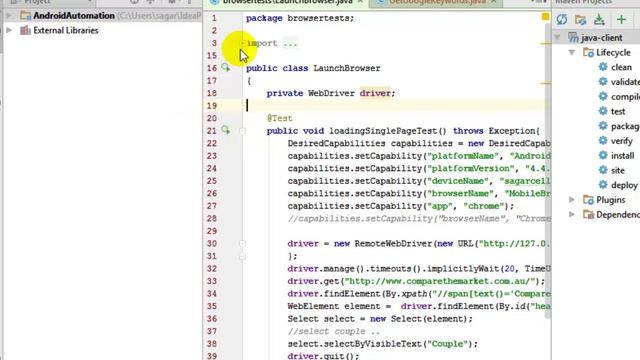640x360 pixels.
Task: Click the gear icon next to site
Action: pyautogui.click(x=603, y=170)
